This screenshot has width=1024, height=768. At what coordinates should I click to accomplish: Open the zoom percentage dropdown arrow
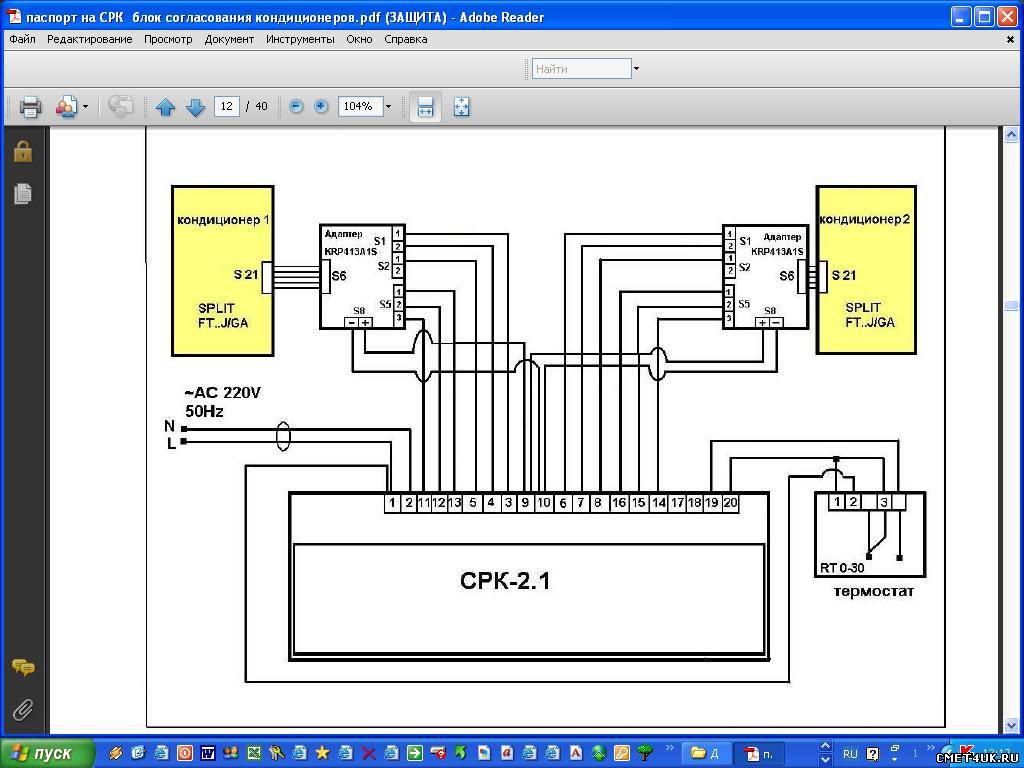pos(388,106)
